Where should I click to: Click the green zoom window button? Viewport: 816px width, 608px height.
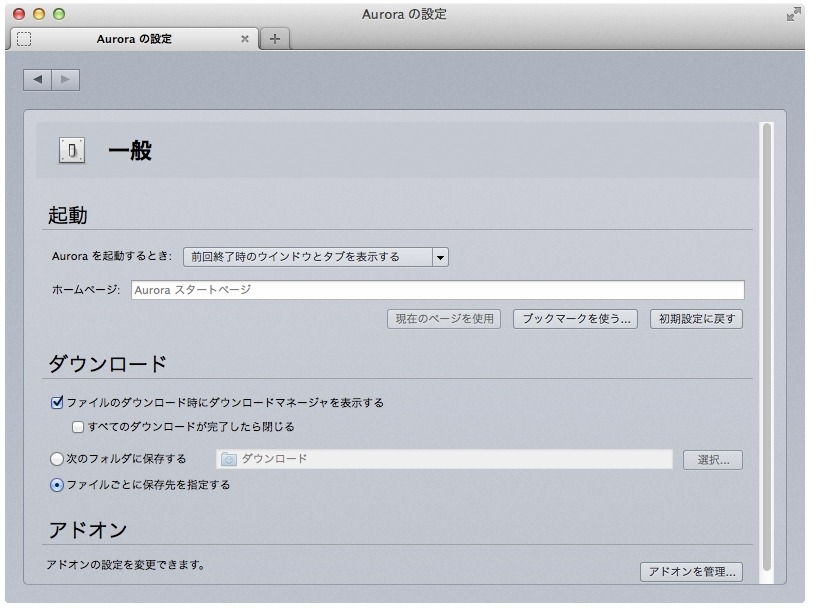coord(59,14)
